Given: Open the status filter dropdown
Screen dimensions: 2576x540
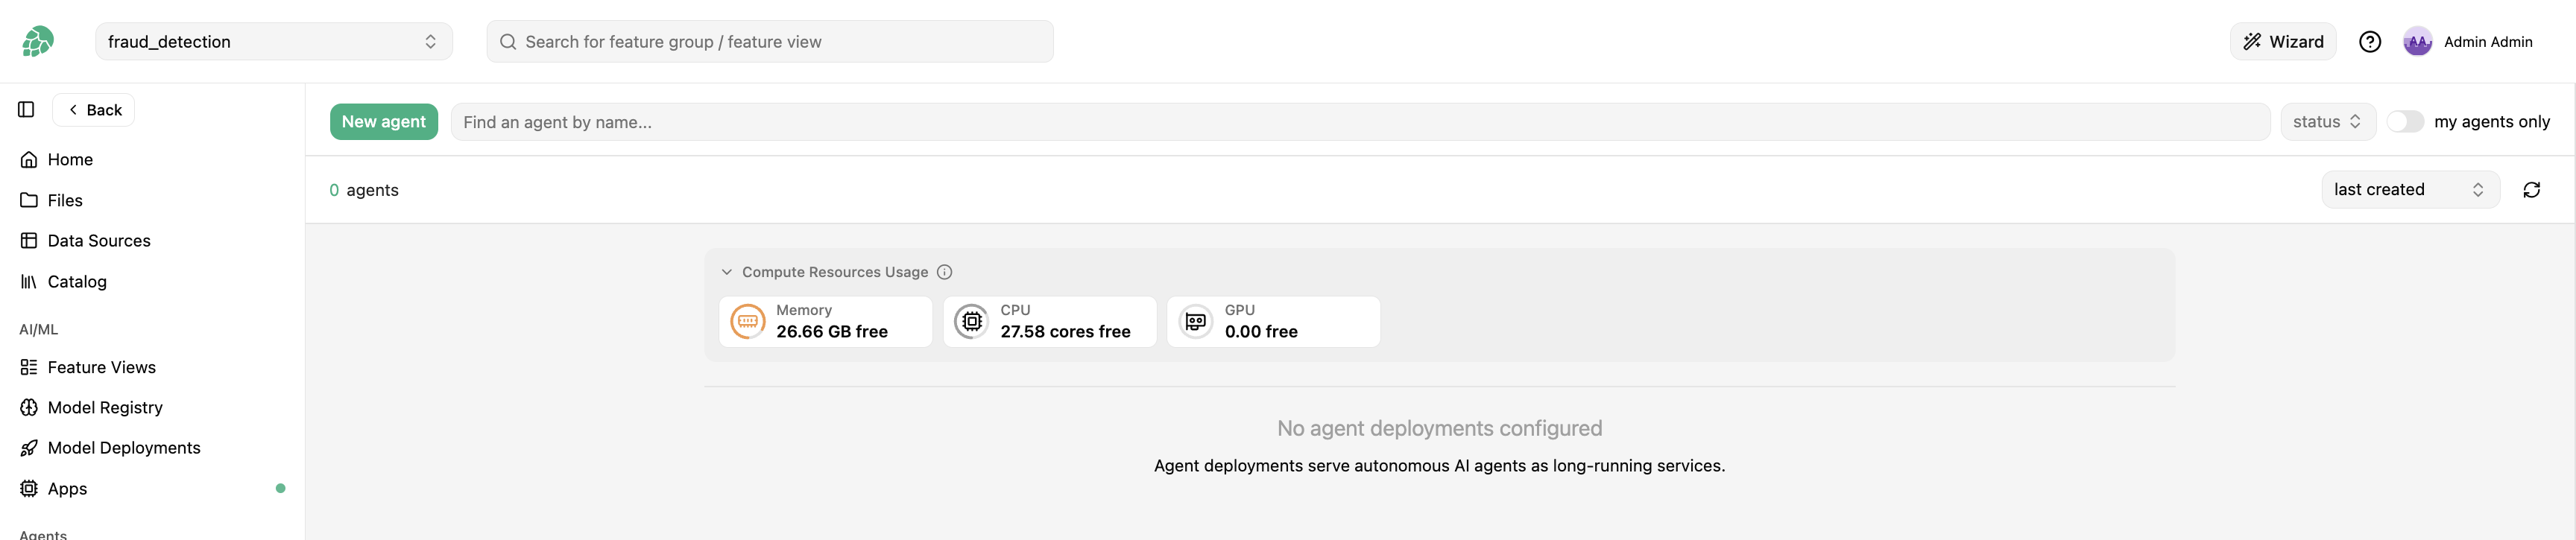Looking at the screenshot, I should [2327, 121].
